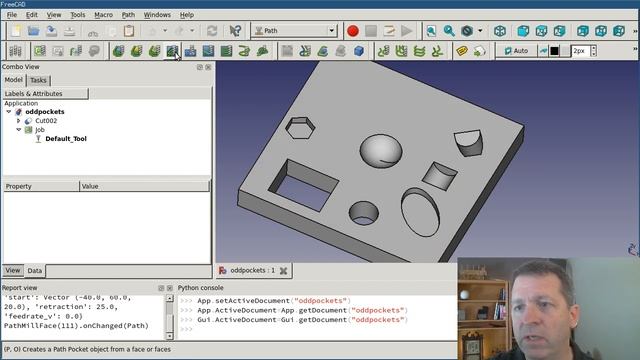
Task: Open the View menu
Action: click(53, 15)
